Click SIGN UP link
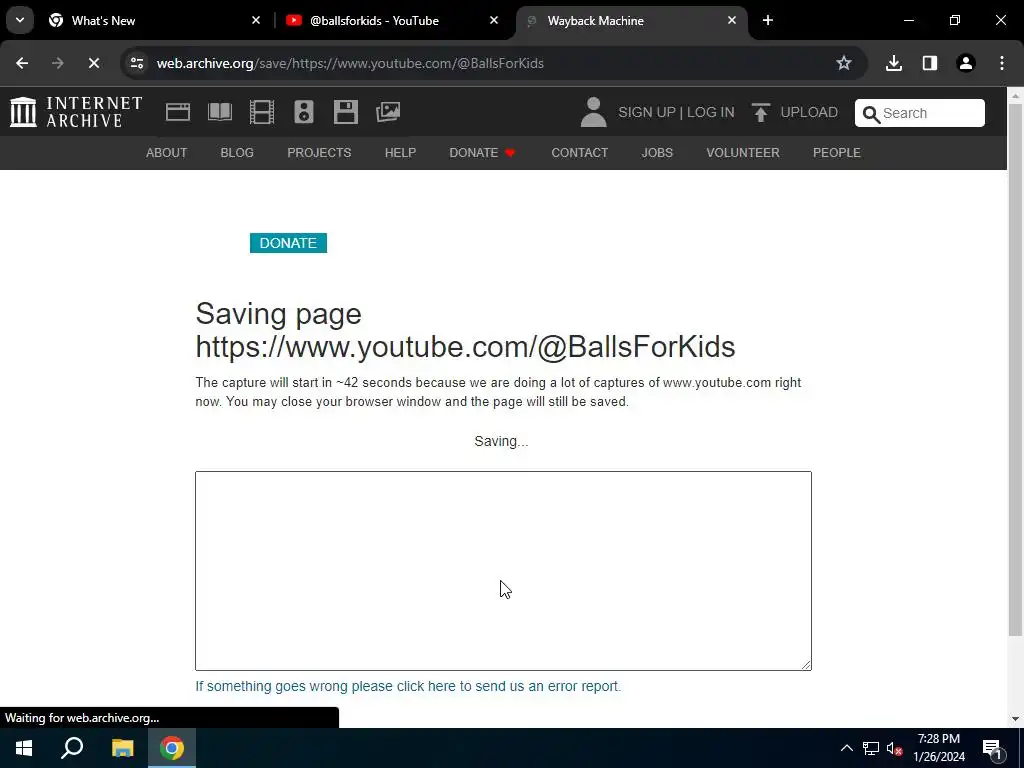The width and height of the screenshot is (1024, 768). (x=647, y=112)
